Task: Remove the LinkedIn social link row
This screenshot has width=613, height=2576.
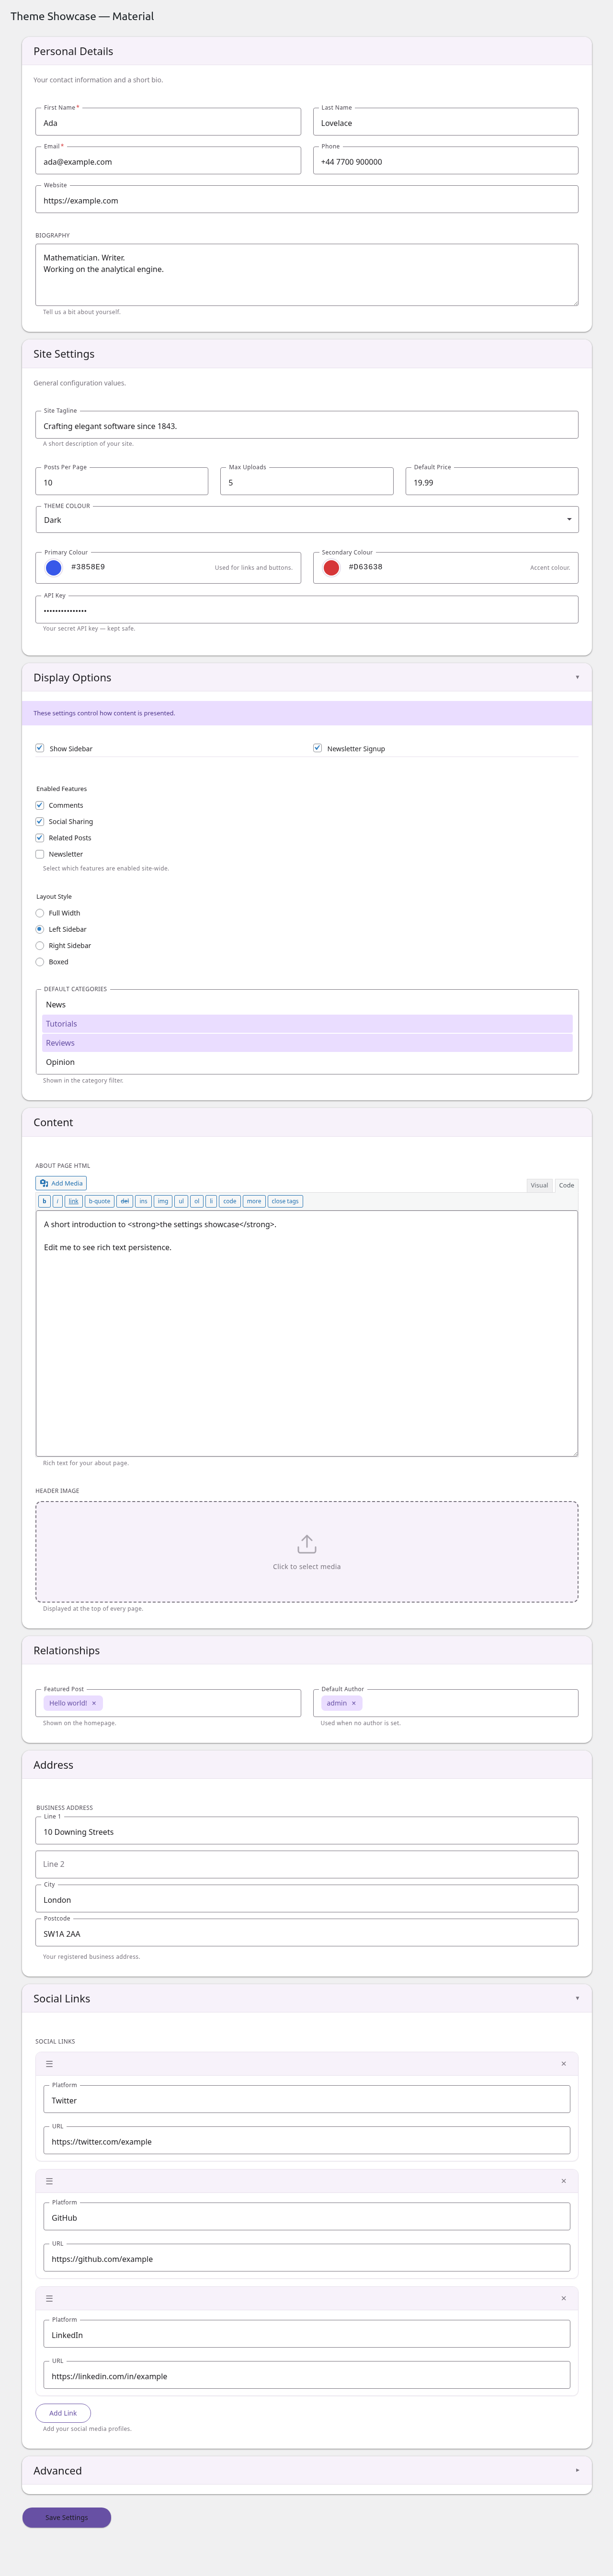Action: click(x=563, y=2298)
